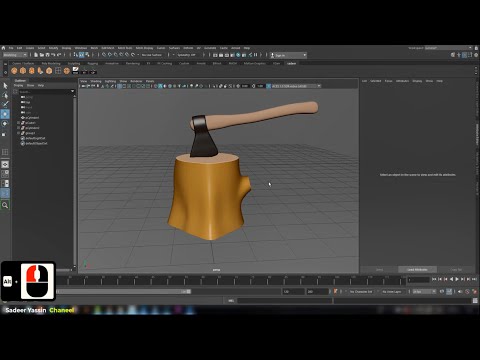Open animation preferences icon beside auto key
480x360 pixels.
474,292
